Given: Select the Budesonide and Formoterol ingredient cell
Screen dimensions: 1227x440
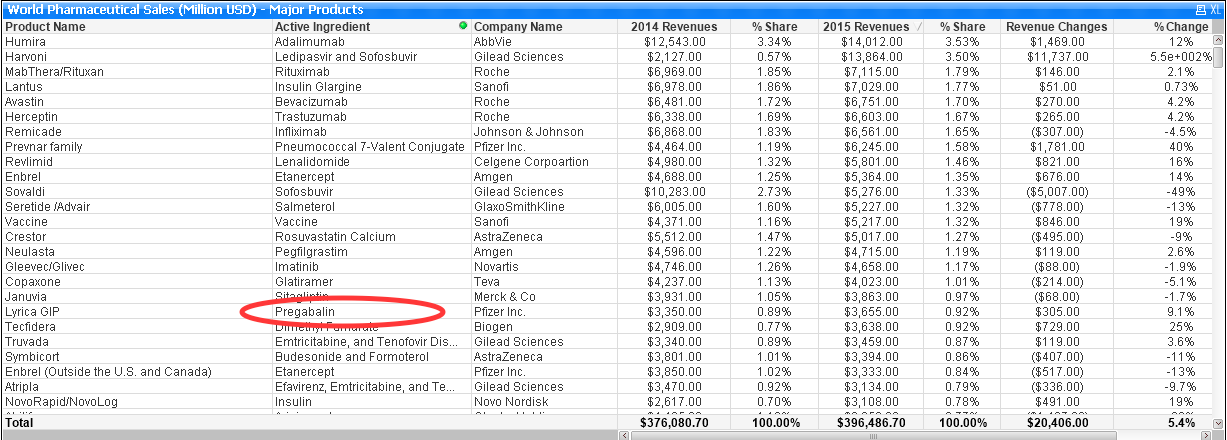Looking at the screenshot, I should pyautogui.click(x=371, y=357).
